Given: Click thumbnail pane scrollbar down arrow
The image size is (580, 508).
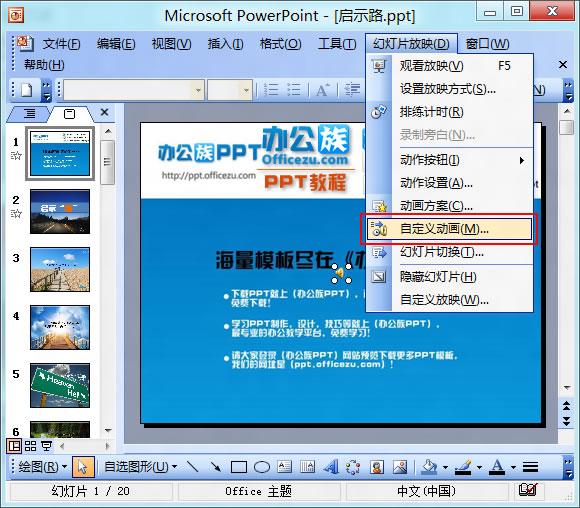Looking at the screenshot, I should point(108,430).
